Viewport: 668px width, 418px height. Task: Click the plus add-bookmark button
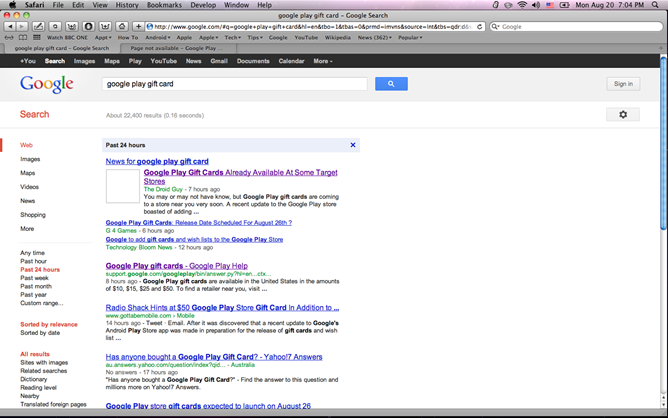[x=138, y=26]
